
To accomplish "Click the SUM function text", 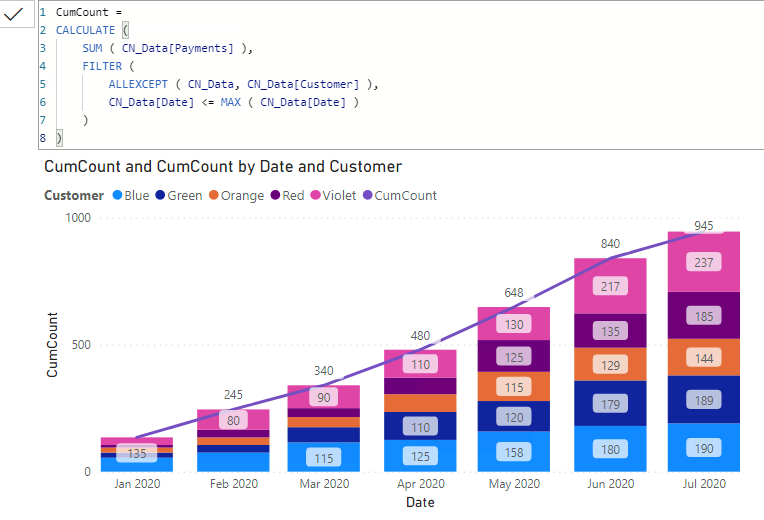I will tap(92, 48).
